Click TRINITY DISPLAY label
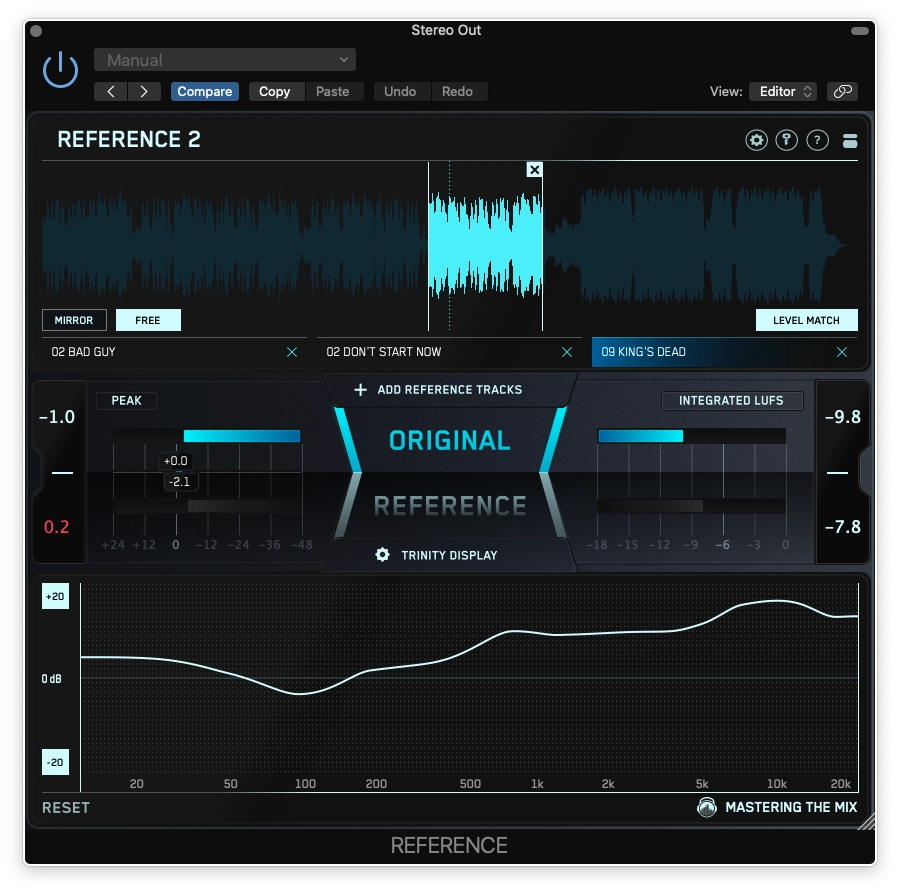The width and height of the screenshot is (900, 893). pos(449,556)
